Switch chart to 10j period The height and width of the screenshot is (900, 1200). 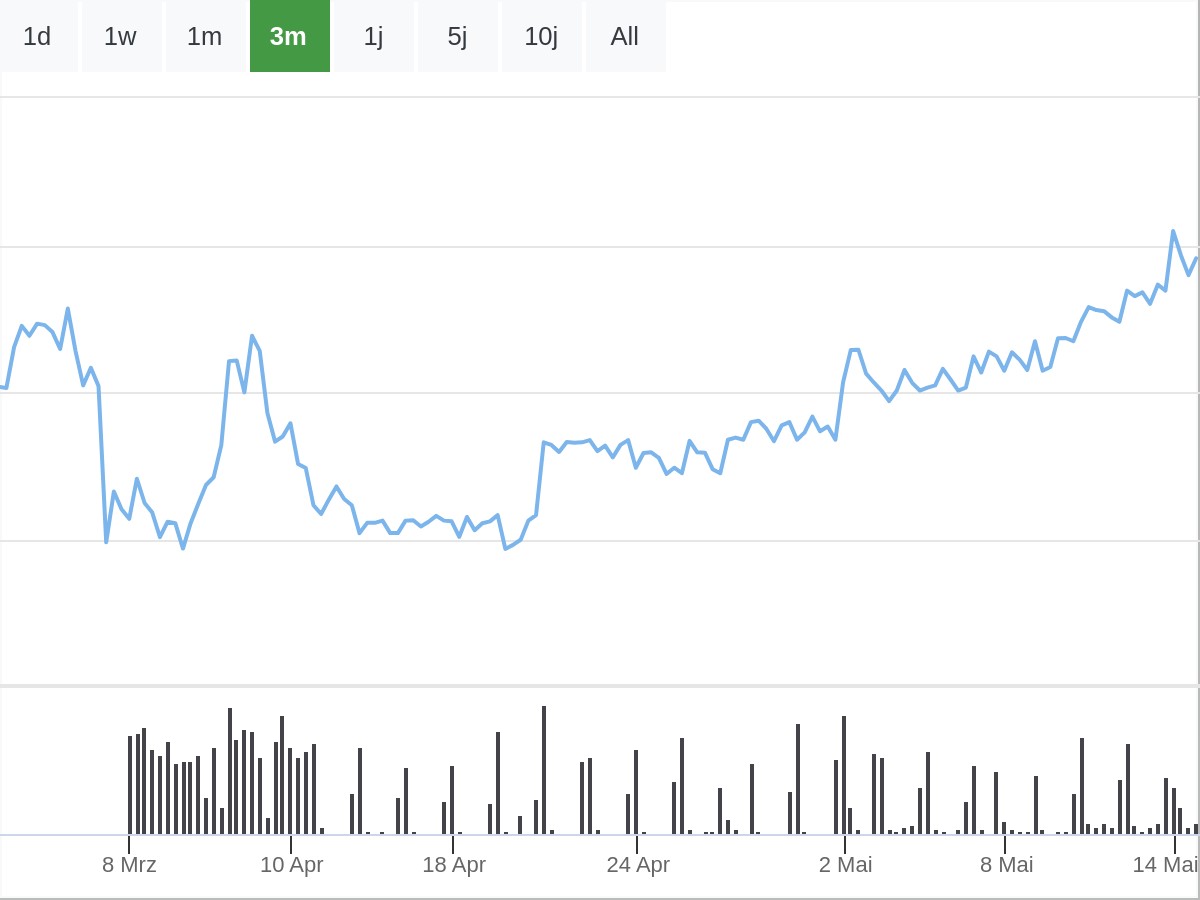[x=541, y=36]
